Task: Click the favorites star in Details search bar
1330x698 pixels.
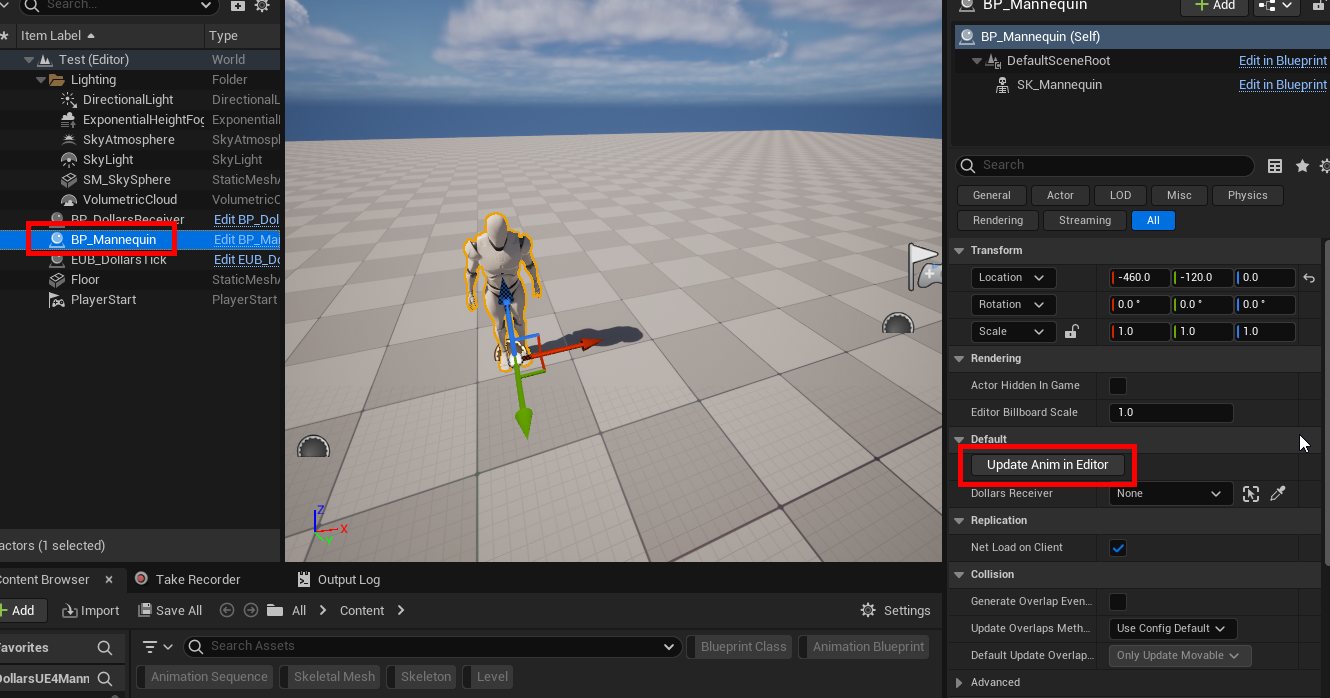Action: pyautogui.click(x=1301, y=166)
